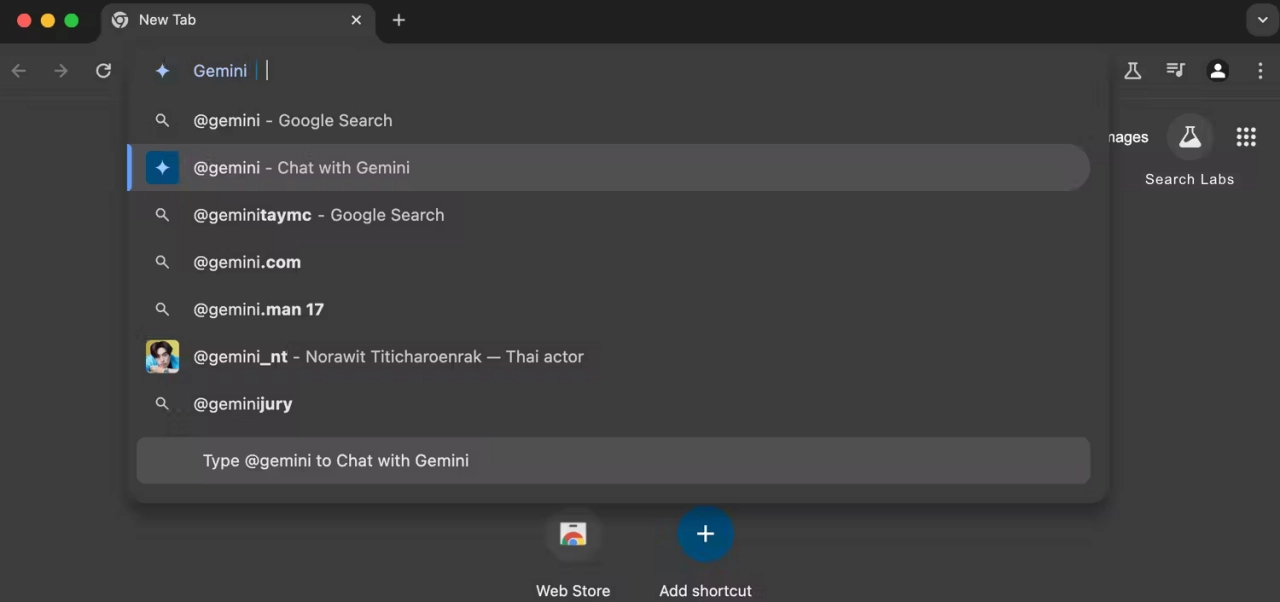The height and width of the screenshot is (602, 1280).
Task: Select '@gemini_nt - Norawit Titicharoenrak' suggestion
Action: coord(608,356)
